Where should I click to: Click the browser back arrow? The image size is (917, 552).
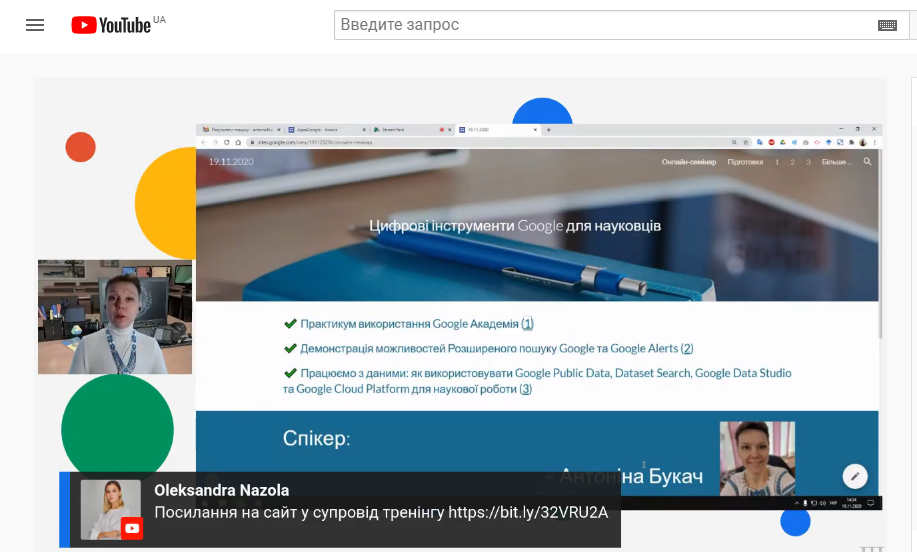point(204,142)
